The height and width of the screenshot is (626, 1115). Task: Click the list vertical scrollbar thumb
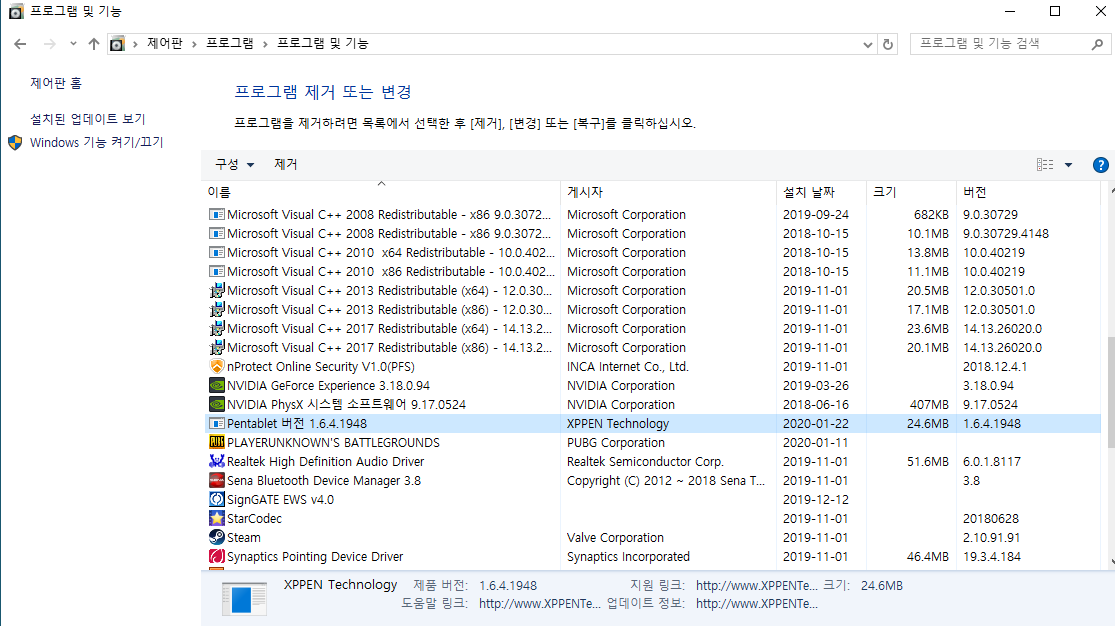1109,393
